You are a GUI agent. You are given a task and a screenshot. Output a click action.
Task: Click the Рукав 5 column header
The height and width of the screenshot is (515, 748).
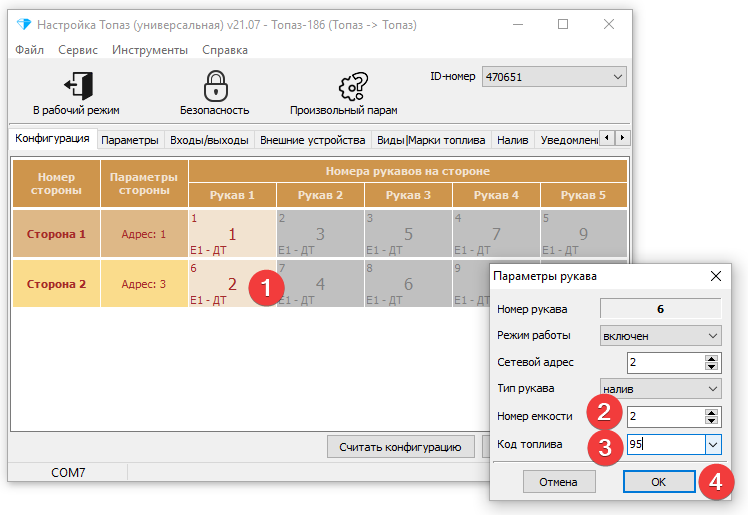(x=583, y=196)
